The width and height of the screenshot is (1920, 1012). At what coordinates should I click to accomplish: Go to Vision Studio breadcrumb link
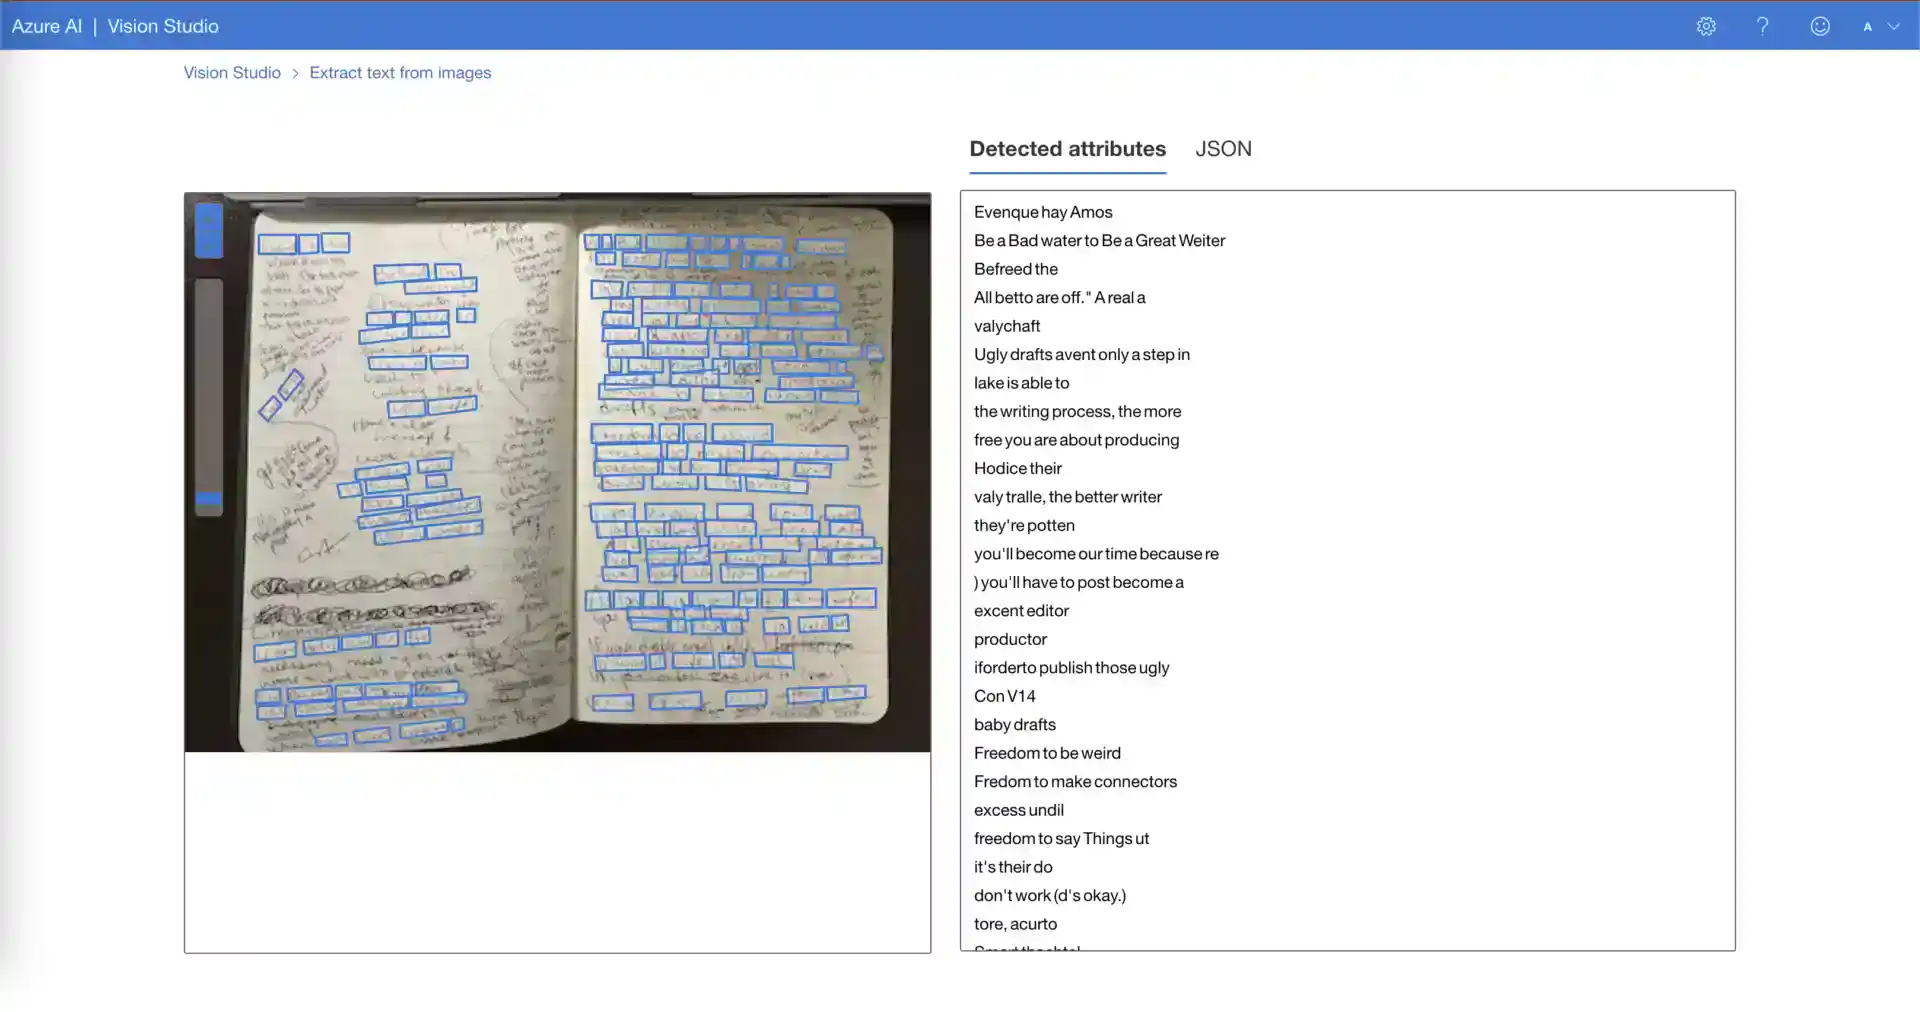point(232,73)
